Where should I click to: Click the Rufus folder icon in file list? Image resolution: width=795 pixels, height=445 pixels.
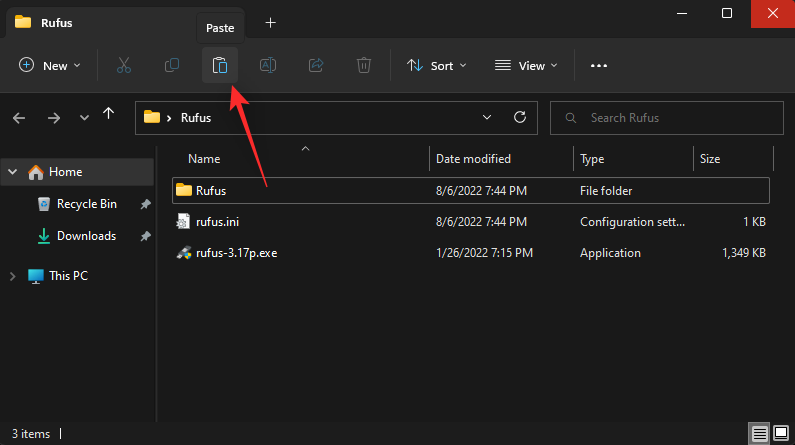pos(184,191)
